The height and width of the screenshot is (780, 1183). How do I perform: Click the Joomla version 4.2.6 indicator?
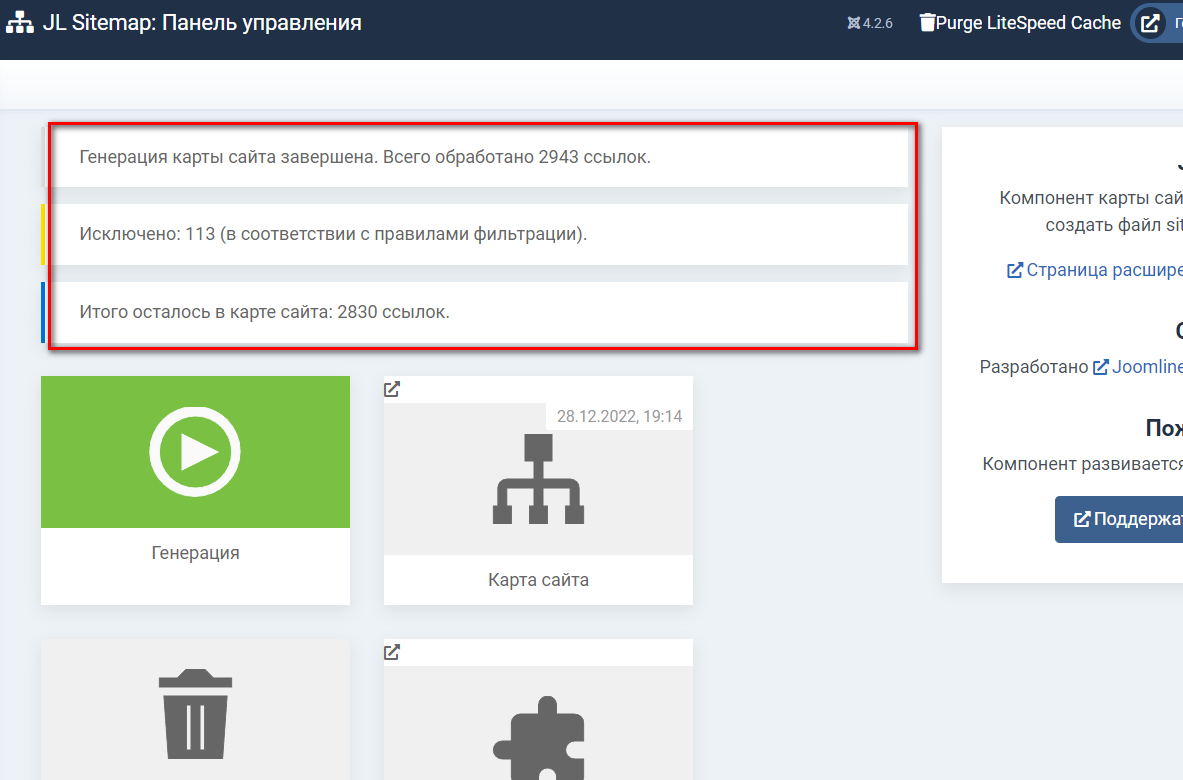click(x=869, y=23)
